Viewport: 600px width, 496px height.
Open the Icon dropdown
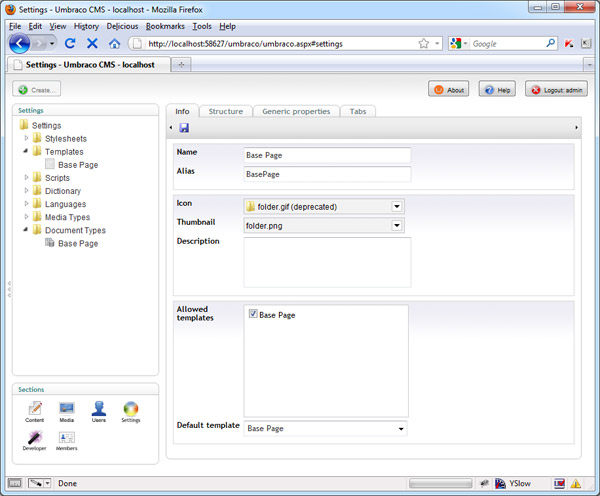397,207
